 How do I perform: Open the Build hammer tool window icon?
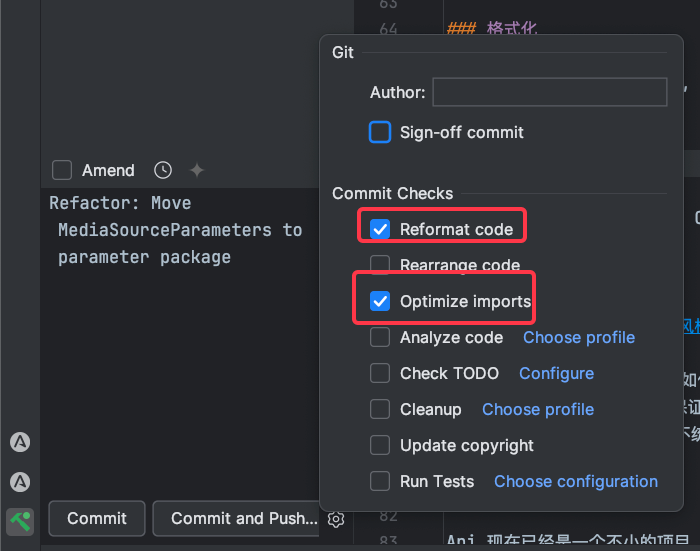pyautogui.click(x=20, y=521)
